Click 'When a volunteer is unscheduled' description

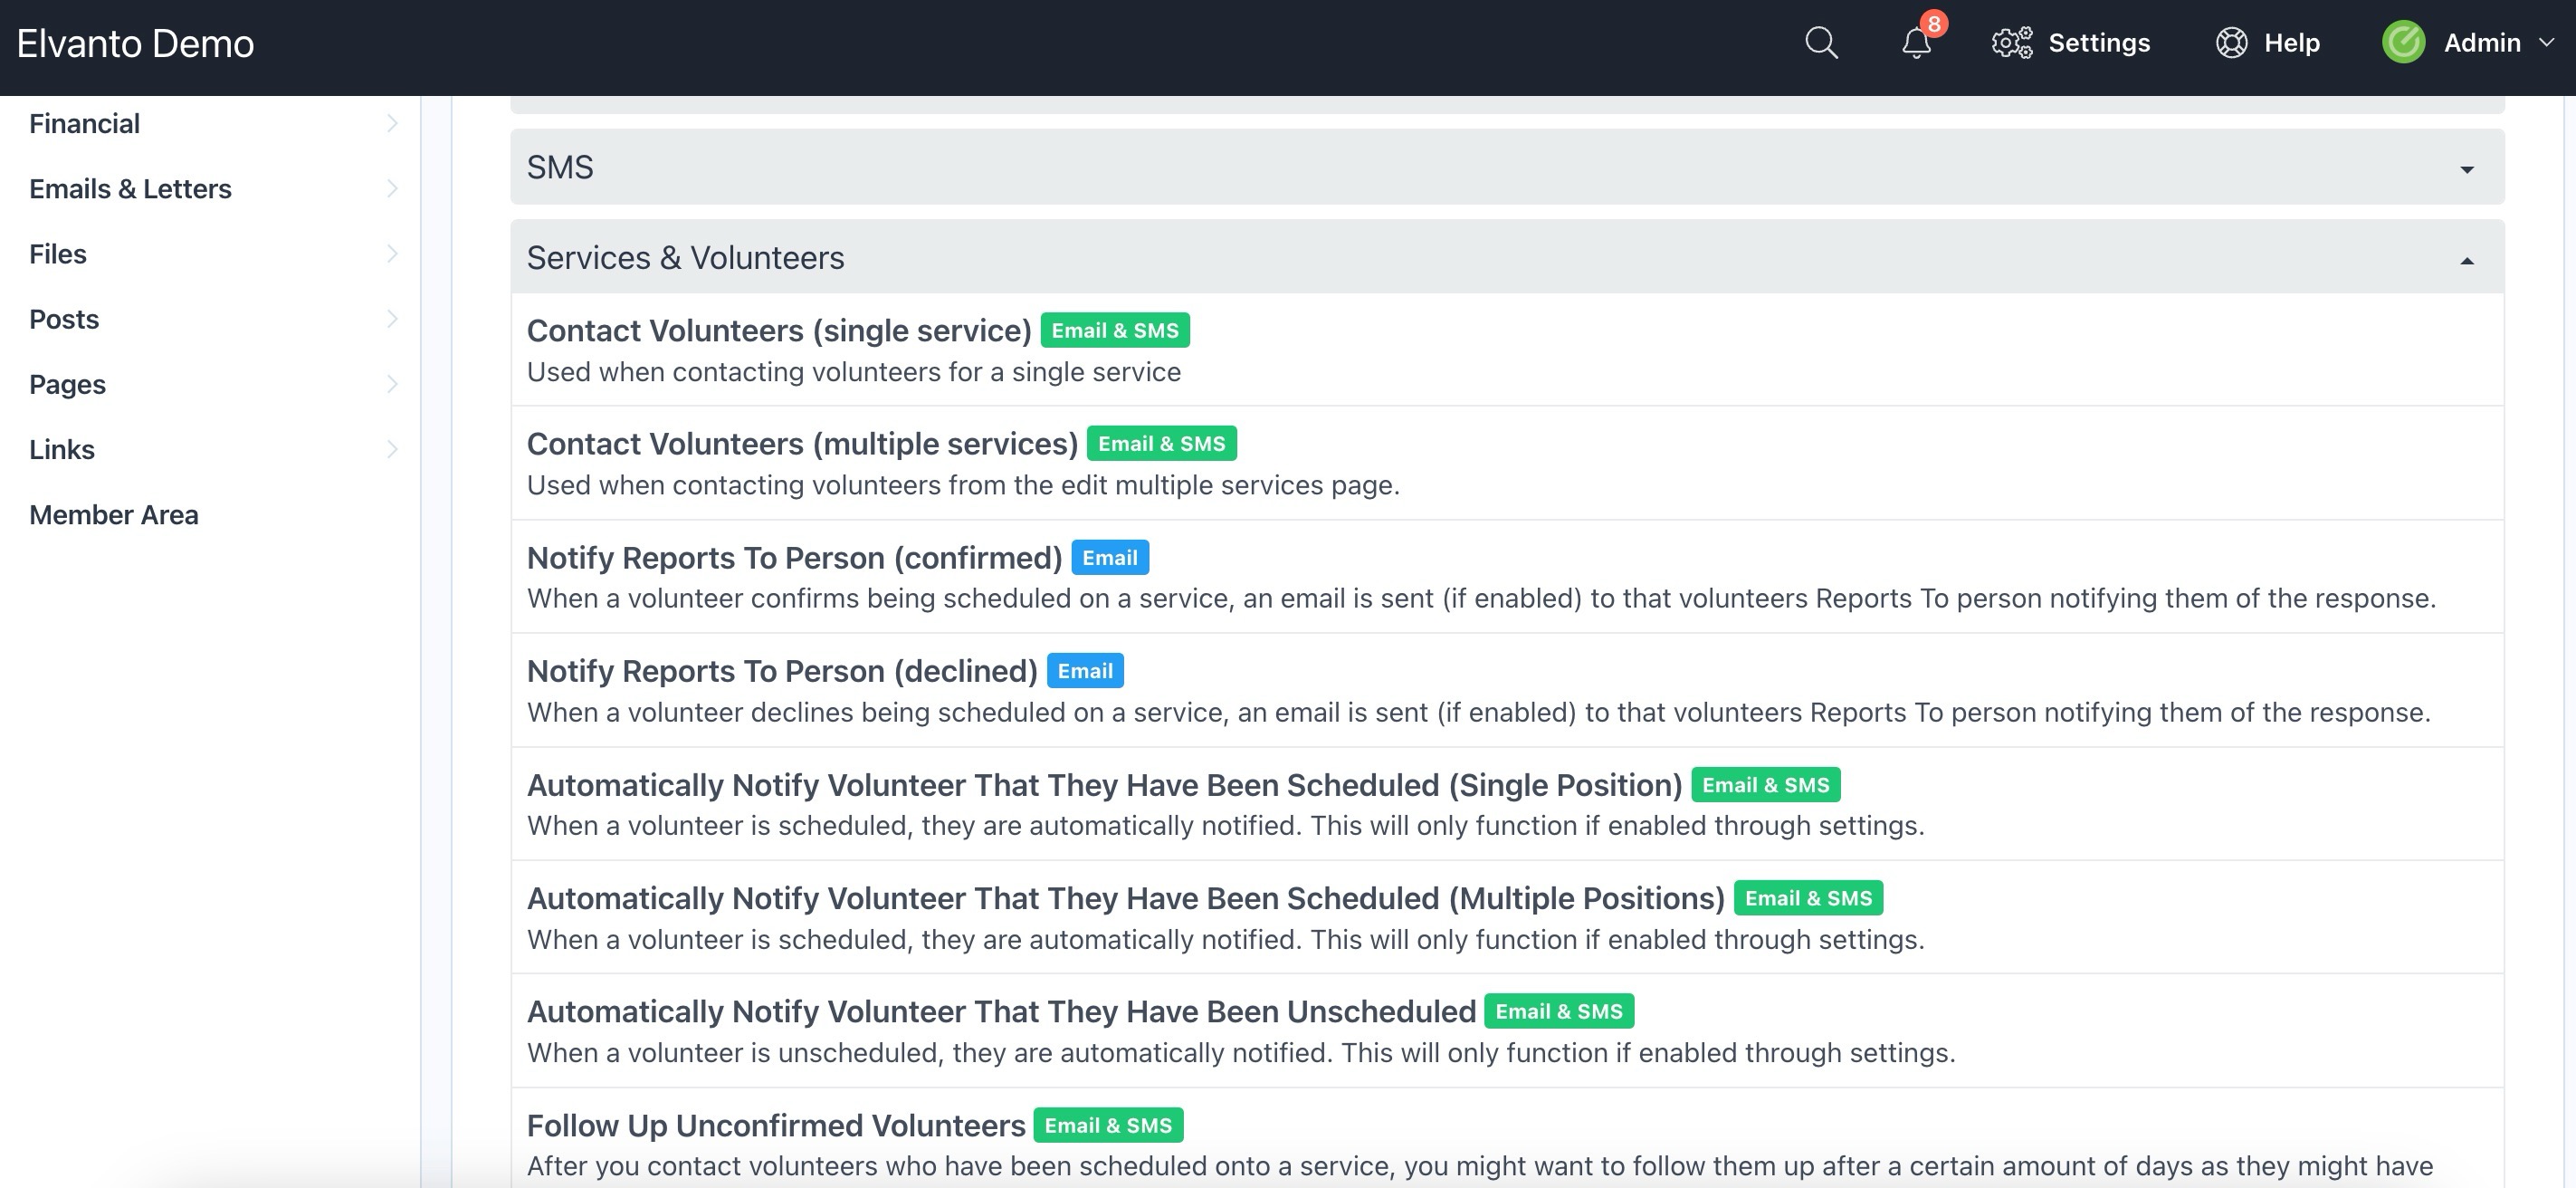[x=1241, y=1052]
